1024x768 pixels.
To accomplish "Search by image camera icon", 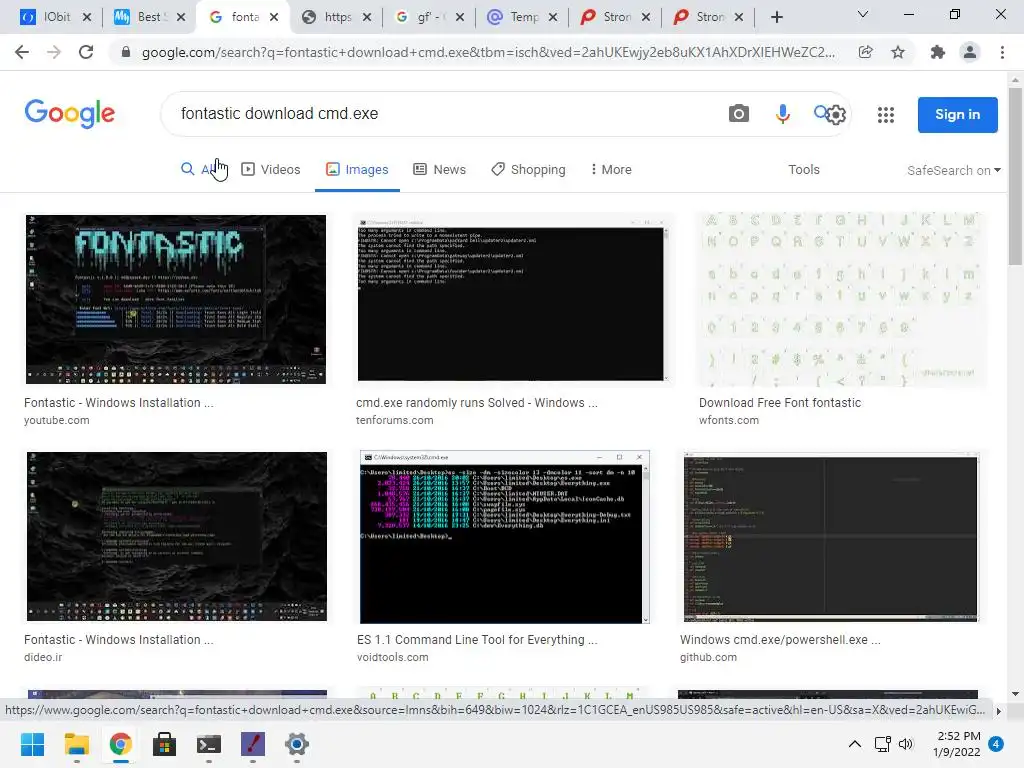I will pos(739,114).
